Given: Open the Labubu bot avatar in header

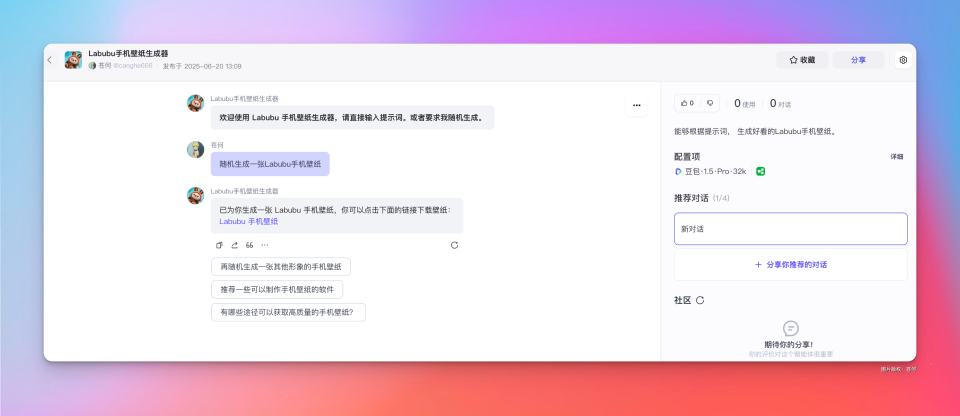Looking at the screenshot, I should coord(73,60).
